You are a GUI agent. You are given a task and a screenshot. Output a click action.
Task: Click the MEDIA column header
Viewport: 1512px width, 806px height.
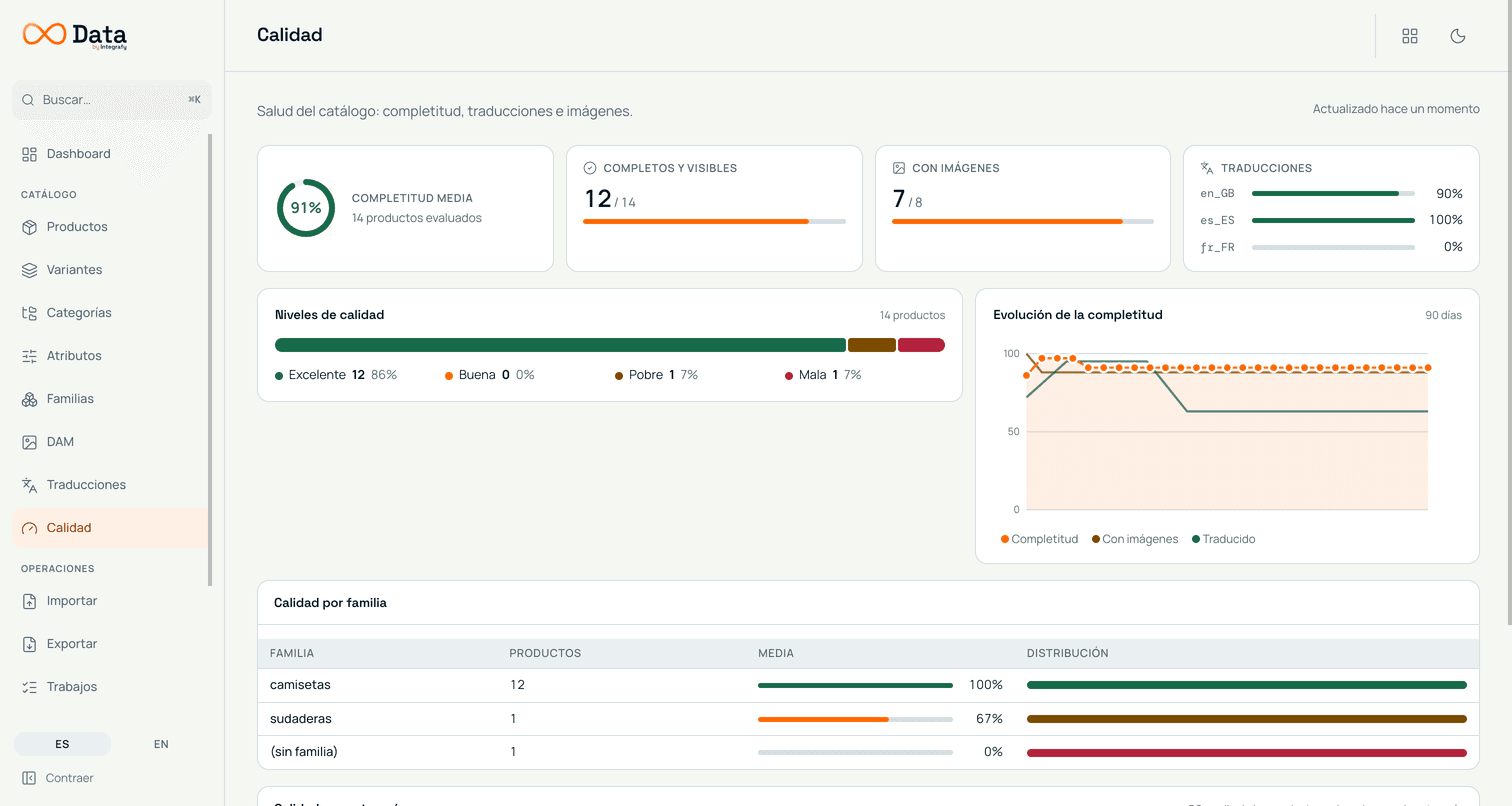coord(776,653)
